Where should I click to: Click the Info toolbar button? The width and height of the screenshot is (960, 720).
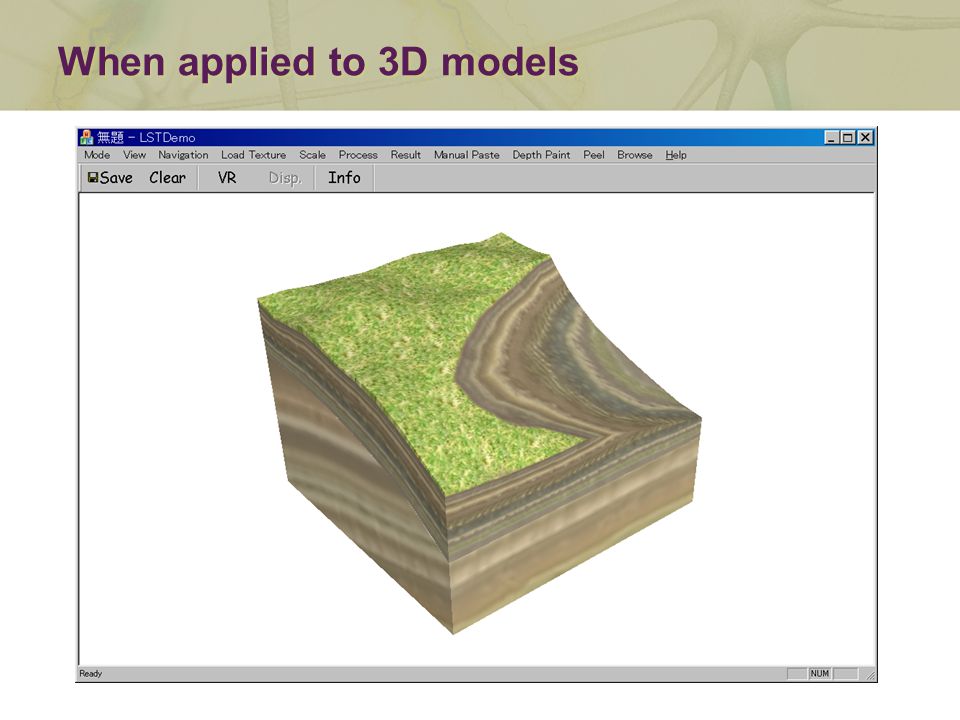pos(344,178)
